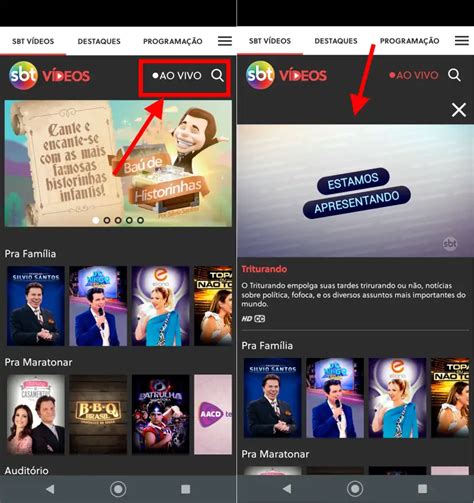Select the SBT VÍDEOS tab in the left screen
474x503 pixels.
33,41
